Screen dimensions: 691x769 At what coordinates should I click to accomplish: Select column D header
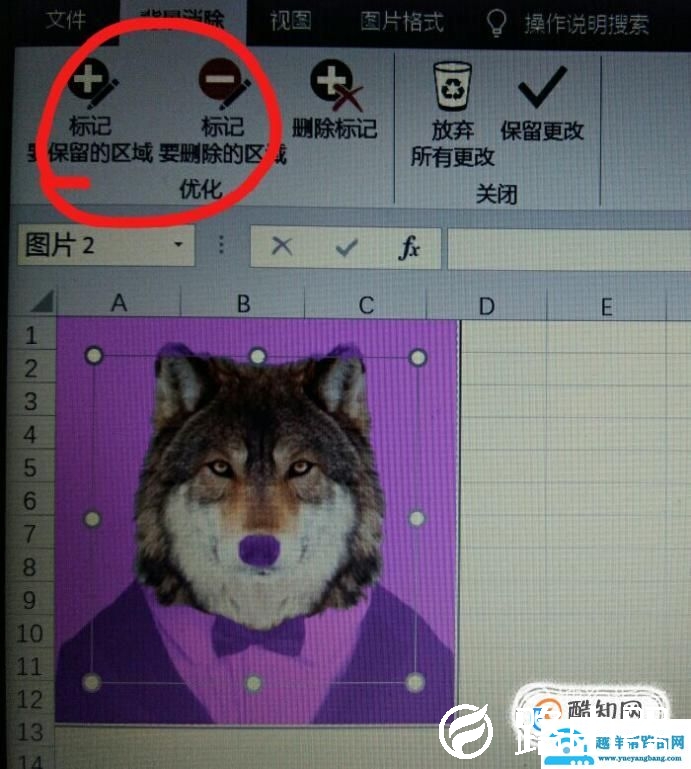(486, 307)
